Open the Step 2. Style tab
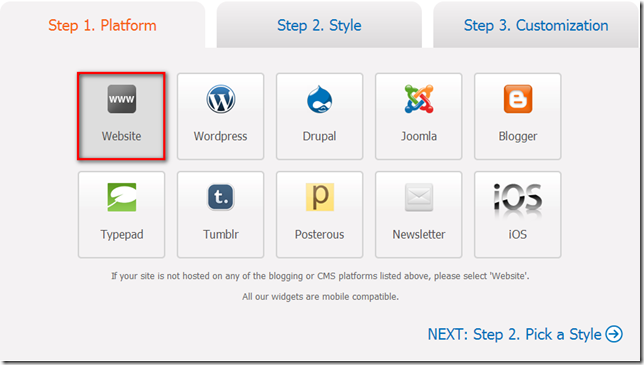644x365 pixels. [319, 25]
